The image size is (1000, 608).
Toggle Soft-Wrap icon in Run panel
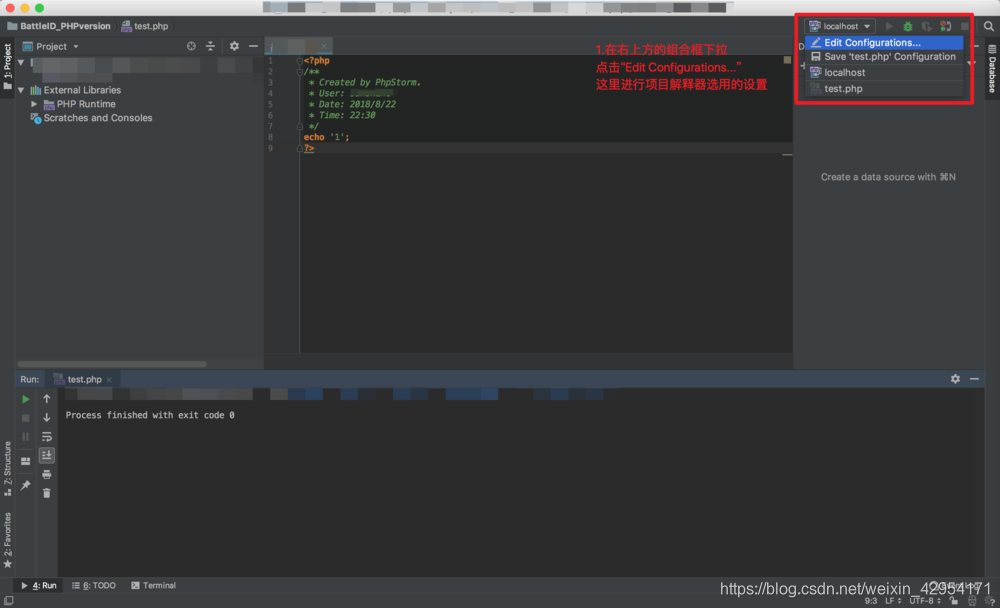coord(47,437)
